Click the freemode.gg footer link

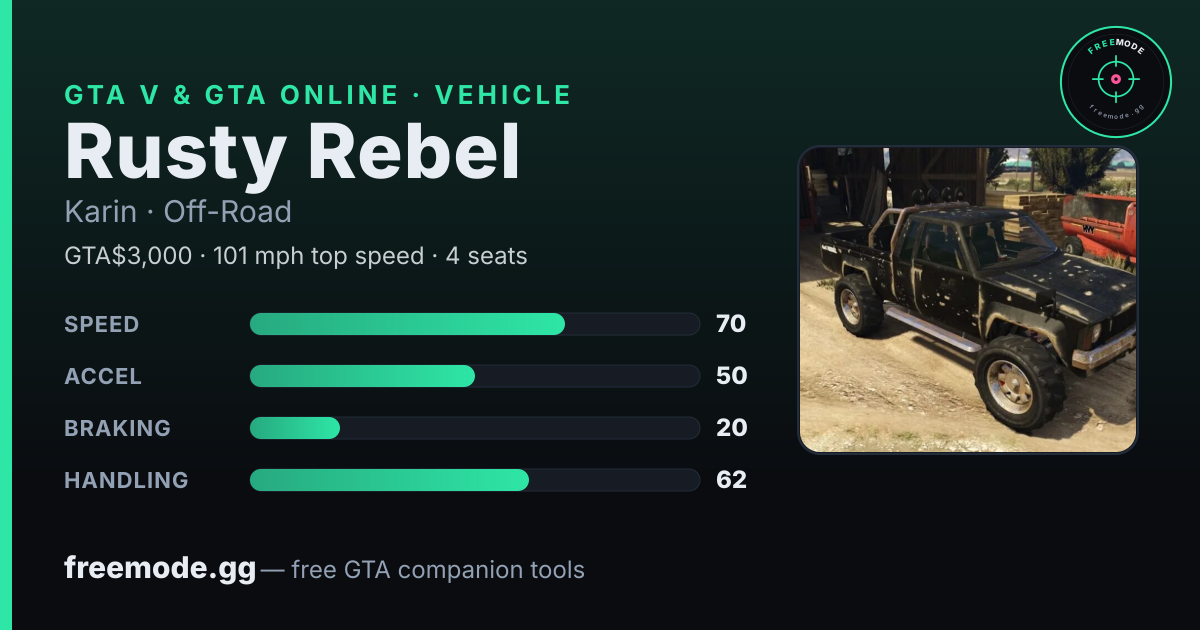pyautogui.click(x=160, y=569)
